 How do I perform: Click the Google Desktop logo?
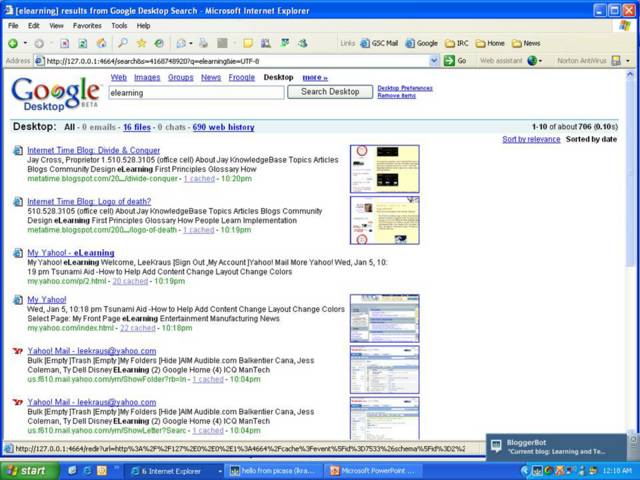coord(56,94)
